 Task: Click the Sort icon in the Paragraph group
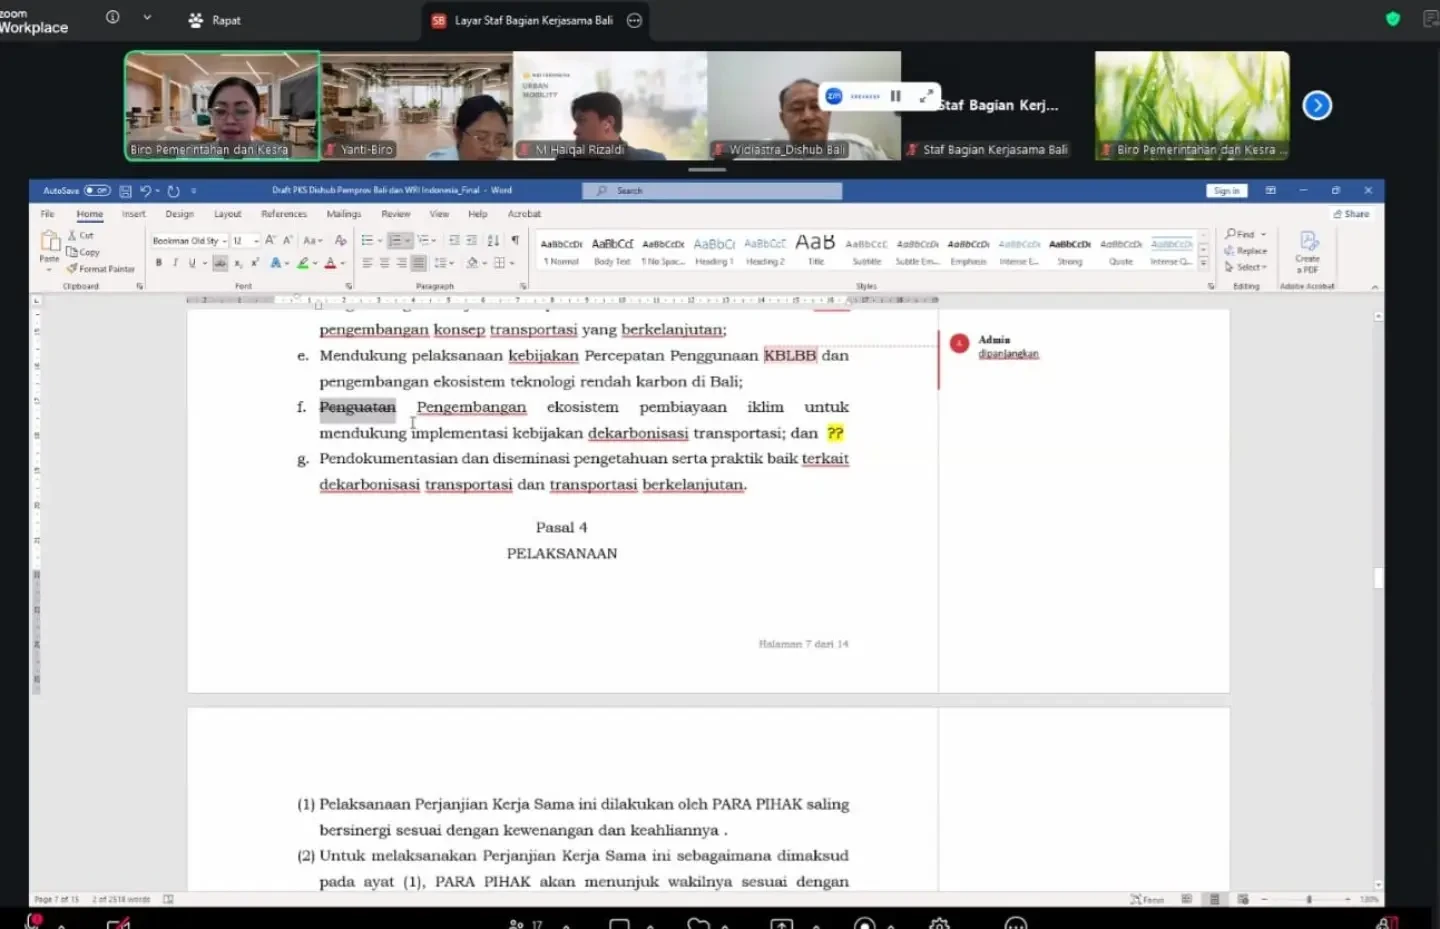pyautogui.click(x=493, y=240)
